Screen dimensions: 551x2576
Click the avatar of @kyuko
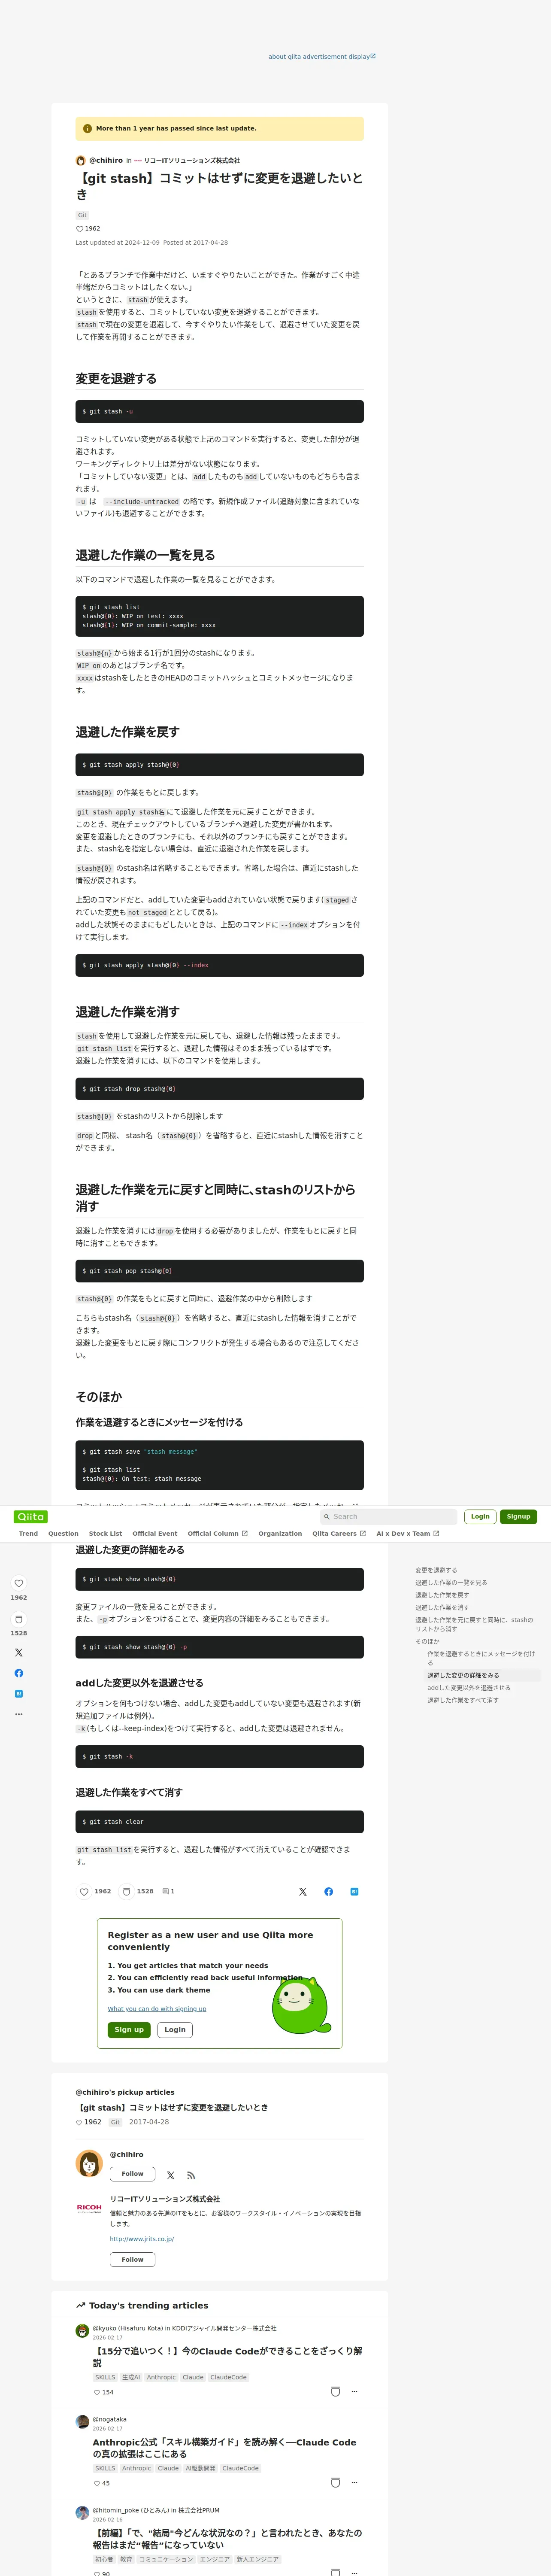coord(82,2331)
